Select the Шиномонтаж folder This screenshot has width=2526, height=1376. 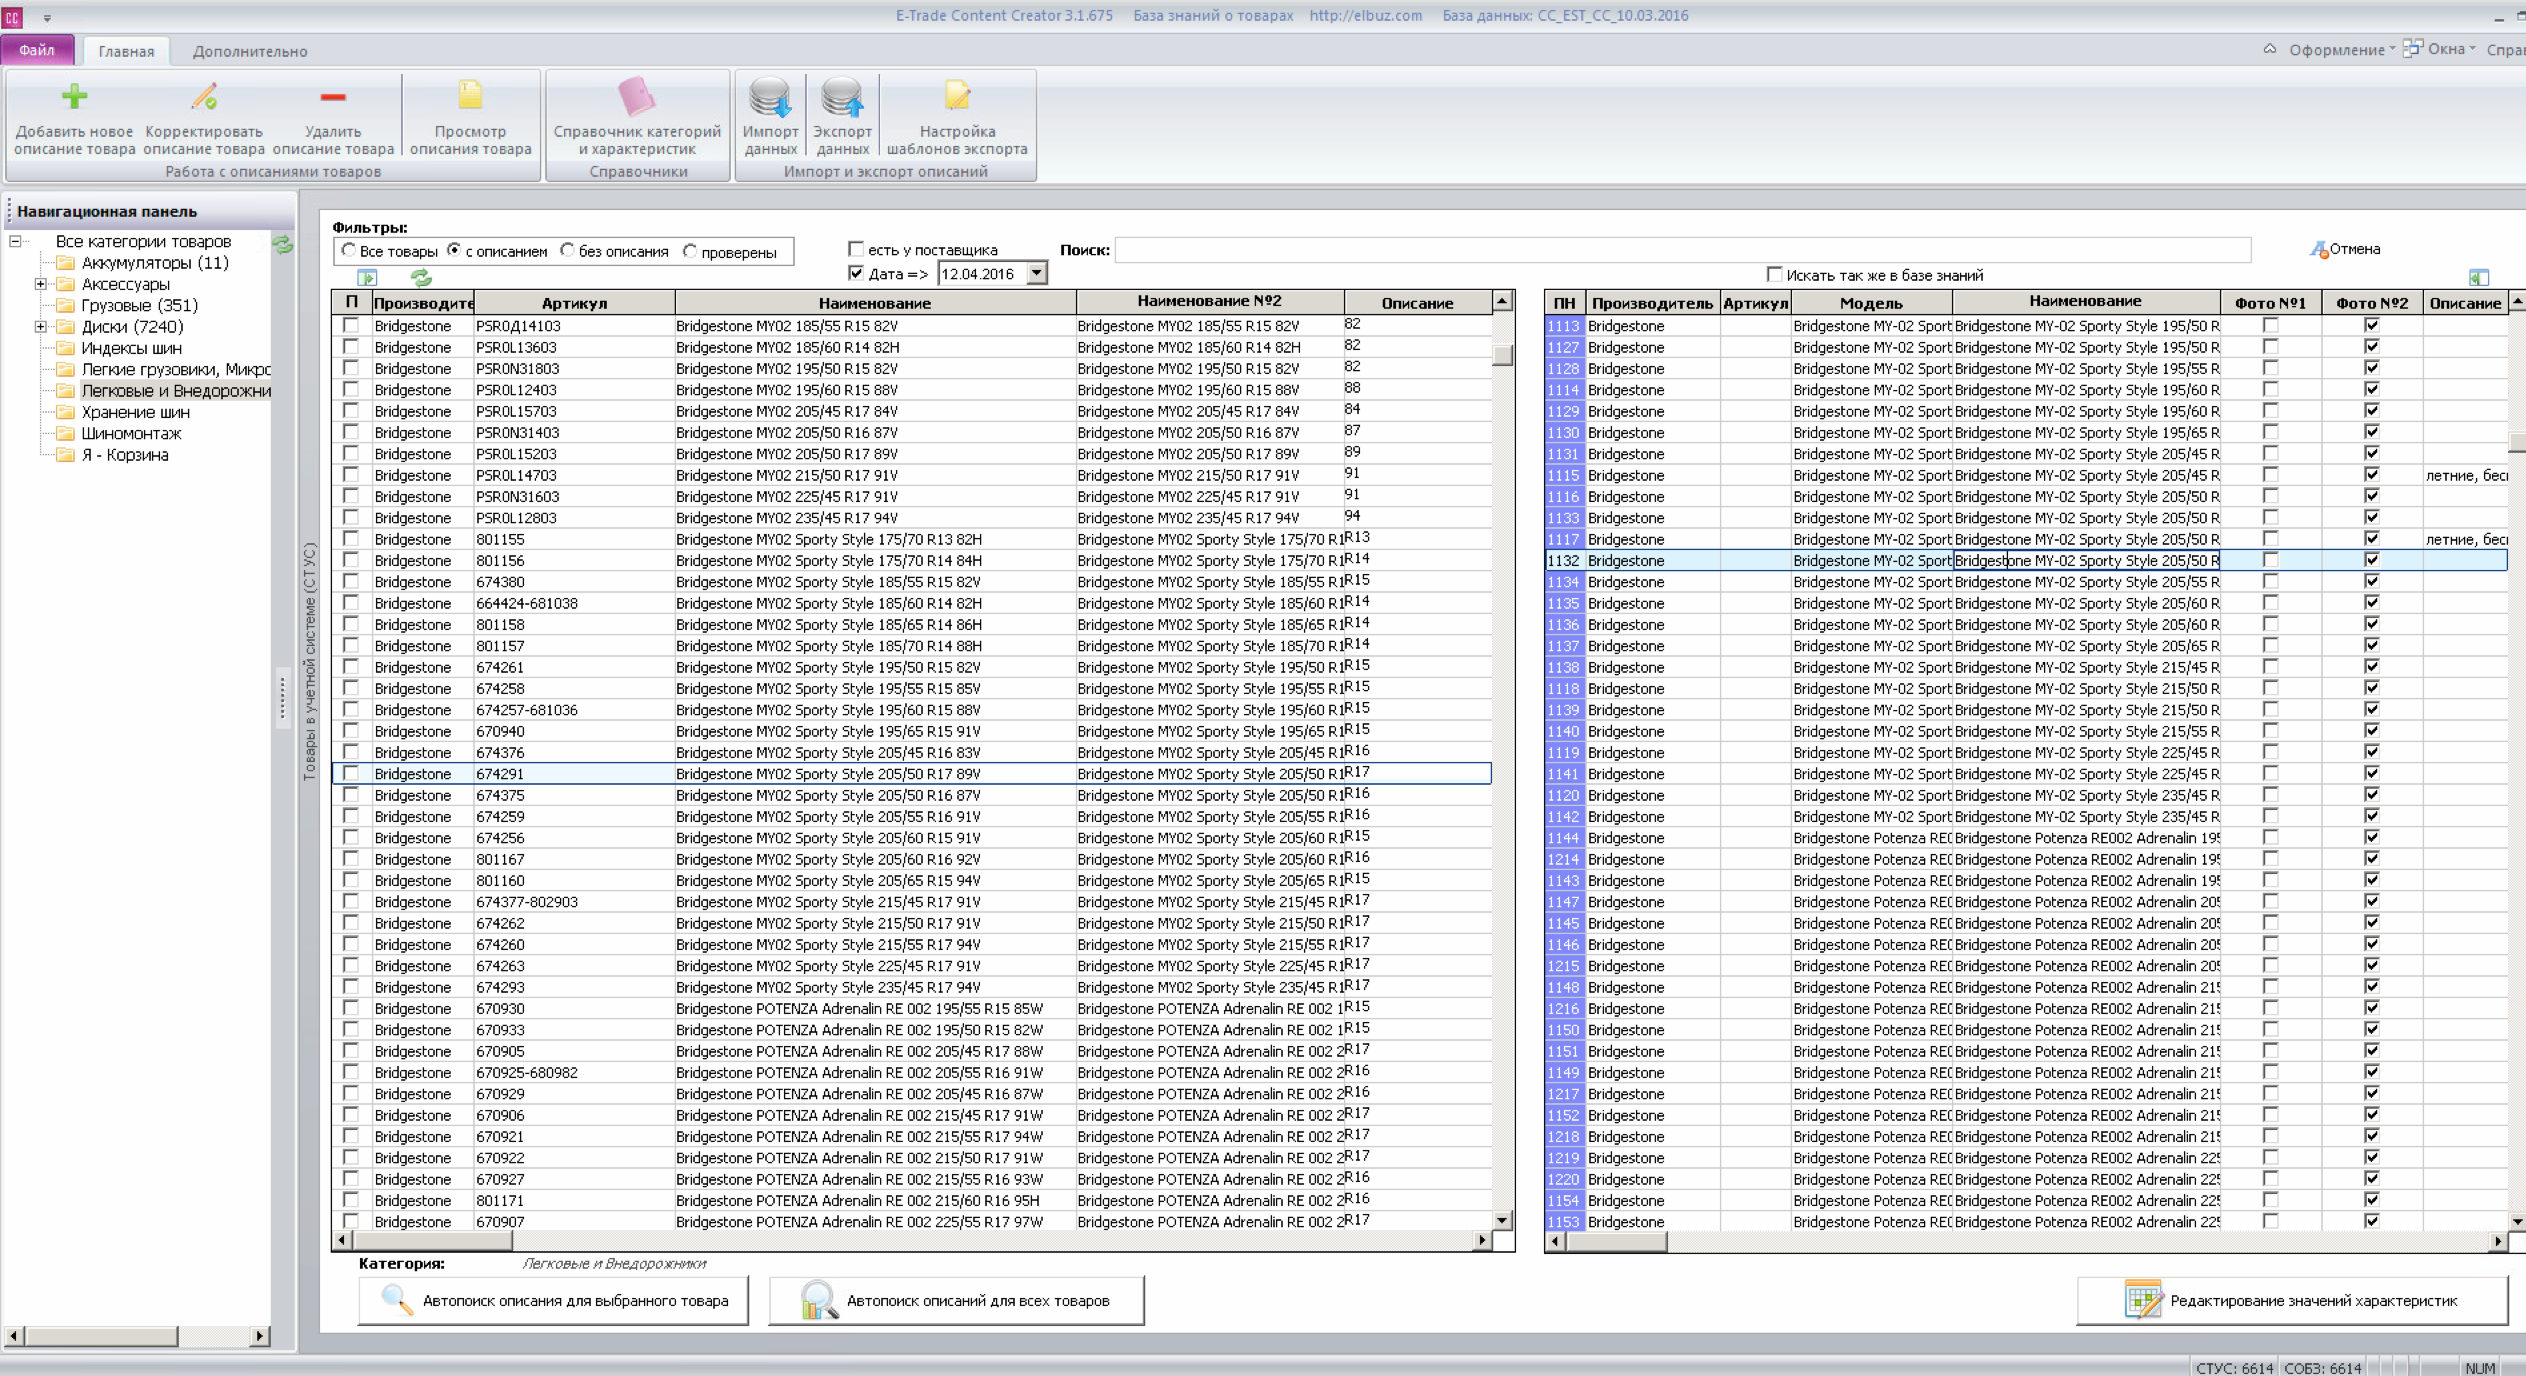coord(132,434)
